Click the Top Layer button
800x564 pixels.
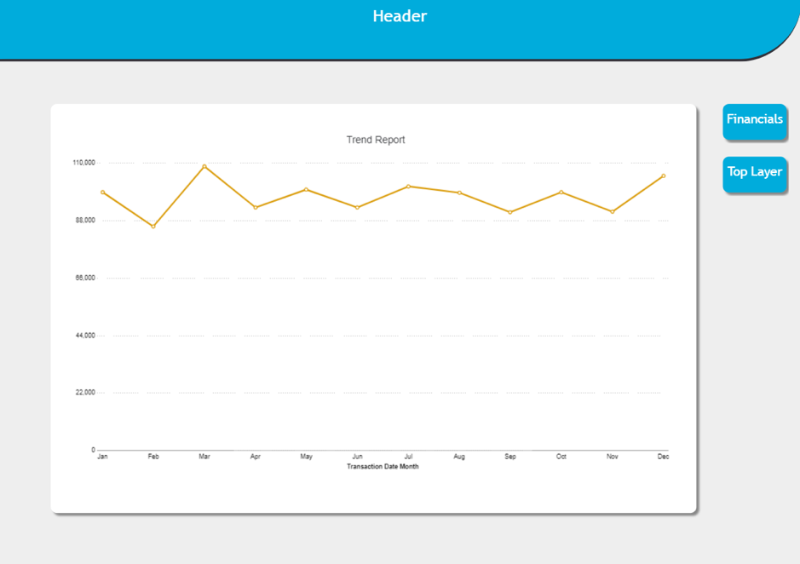(754, 172)
